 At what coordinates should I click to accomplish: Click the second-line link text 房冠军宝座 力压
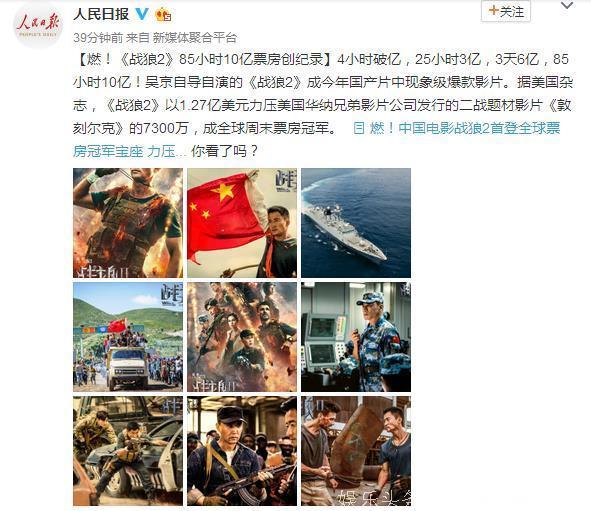pos(124,151)
